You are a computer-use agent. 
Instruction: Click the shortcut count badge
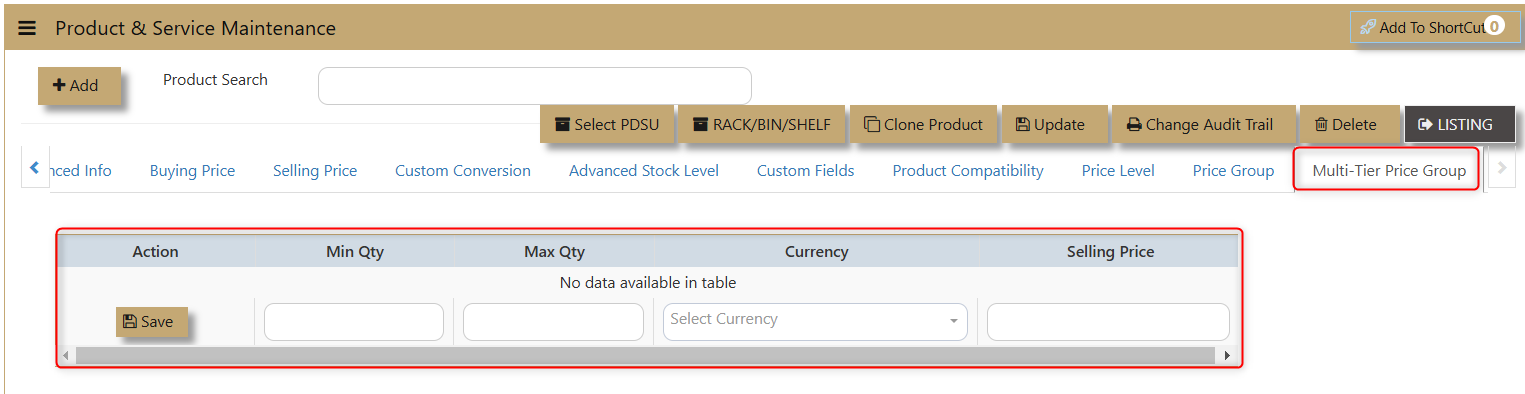(x=1494, y=27)
